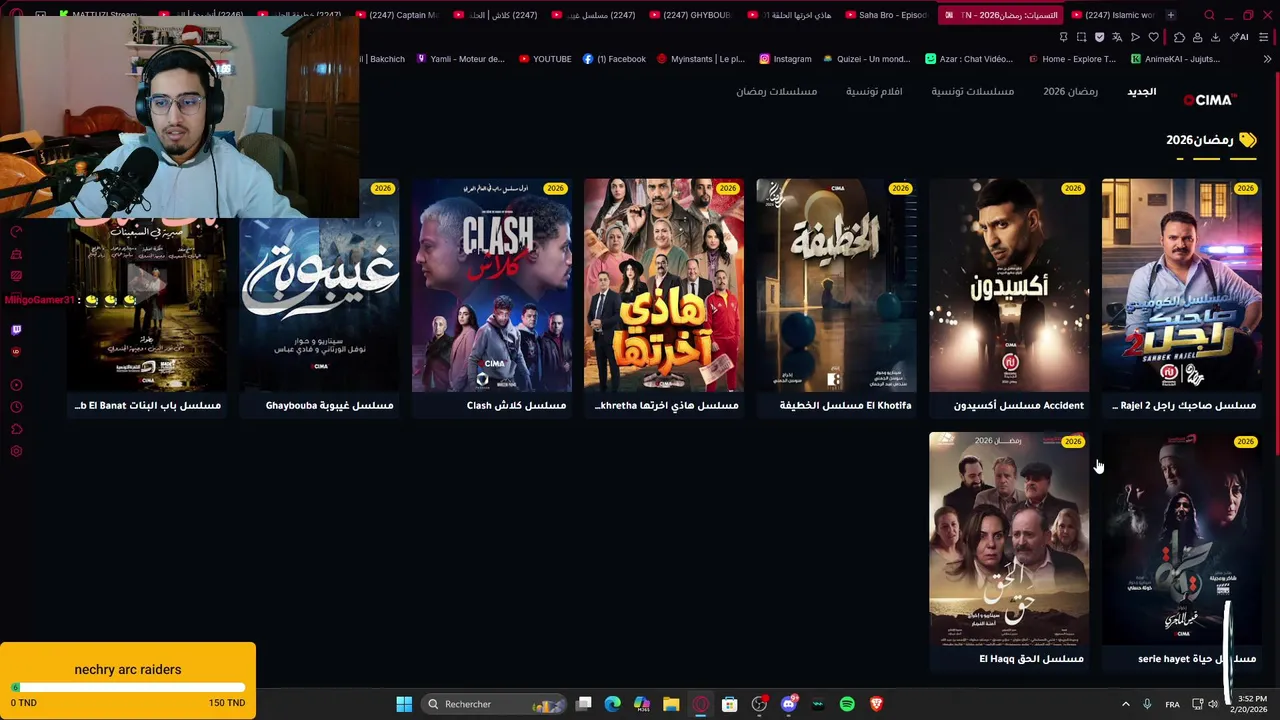The width and height of the screenshot is (1280, 720).
Task: Click the nechry arc raiders donation progress bar
Action: pos(128,687)
